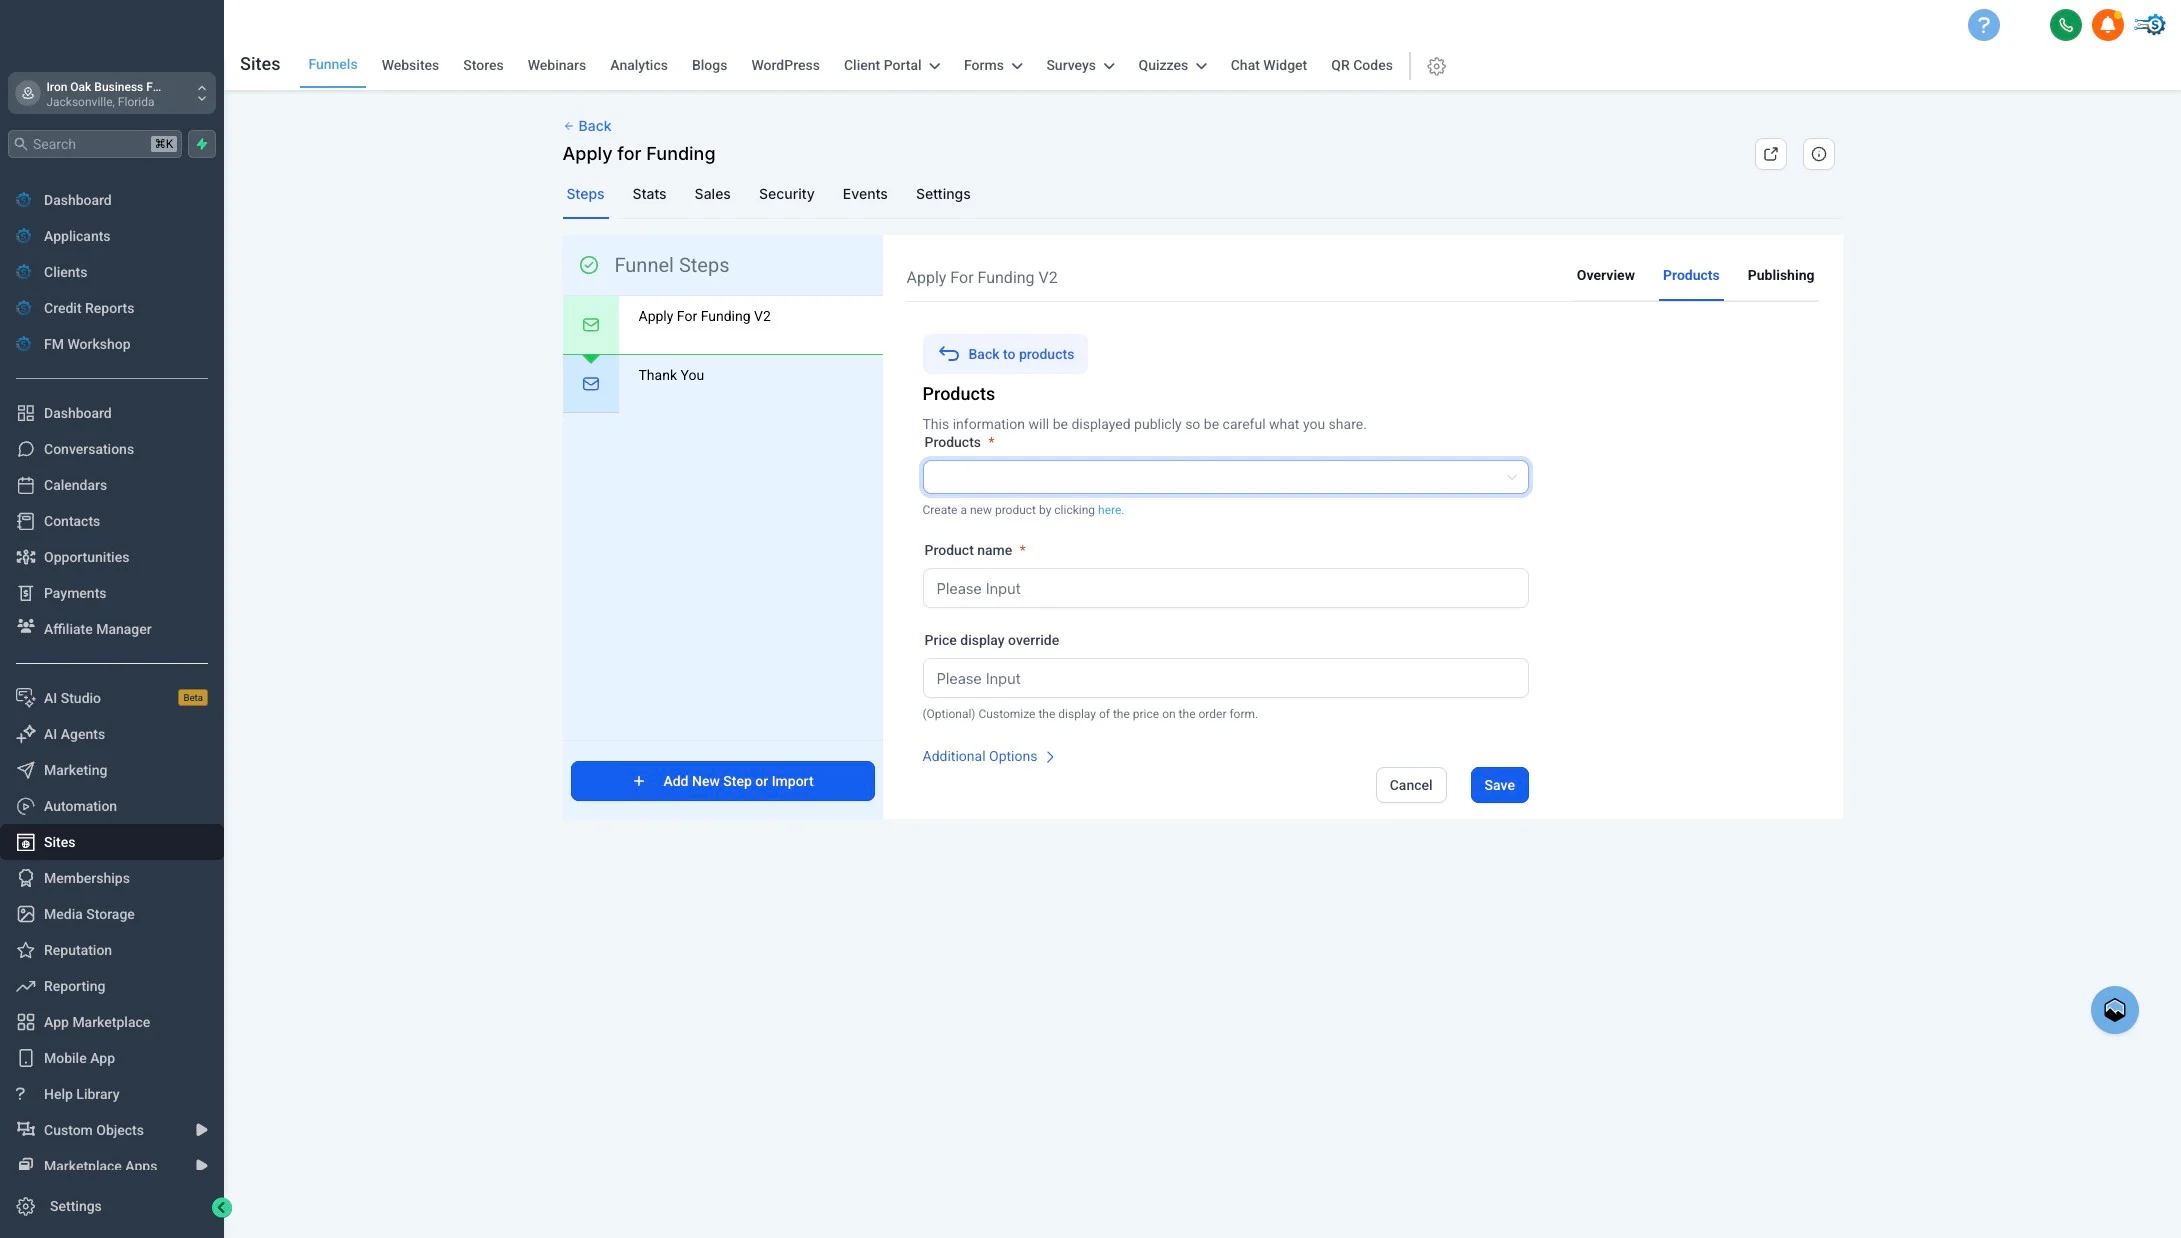Open funnel preview in new window icon
The height and width of the screenshot is (1238, 2181).
[1771, 154]
